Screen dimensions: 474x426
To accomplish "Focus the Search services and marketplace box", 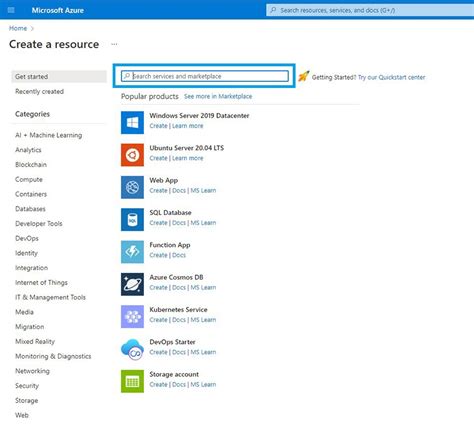I will click(205, 76).
